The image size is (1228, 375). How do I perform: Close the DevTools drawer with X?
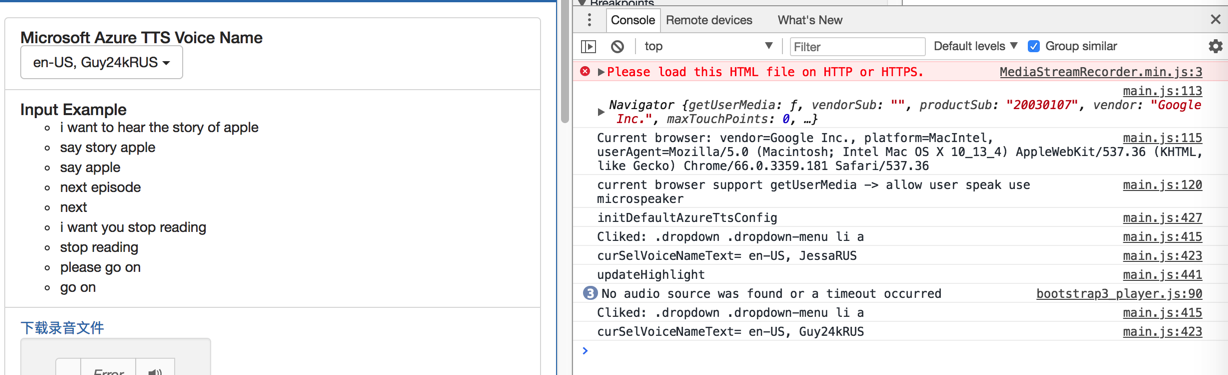pos(1215,20)
